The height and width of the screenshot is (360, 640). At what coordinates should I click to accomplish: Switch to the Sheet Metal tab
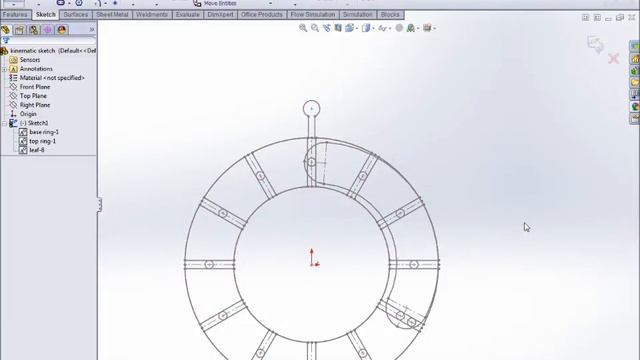click(x=112, y=15)
